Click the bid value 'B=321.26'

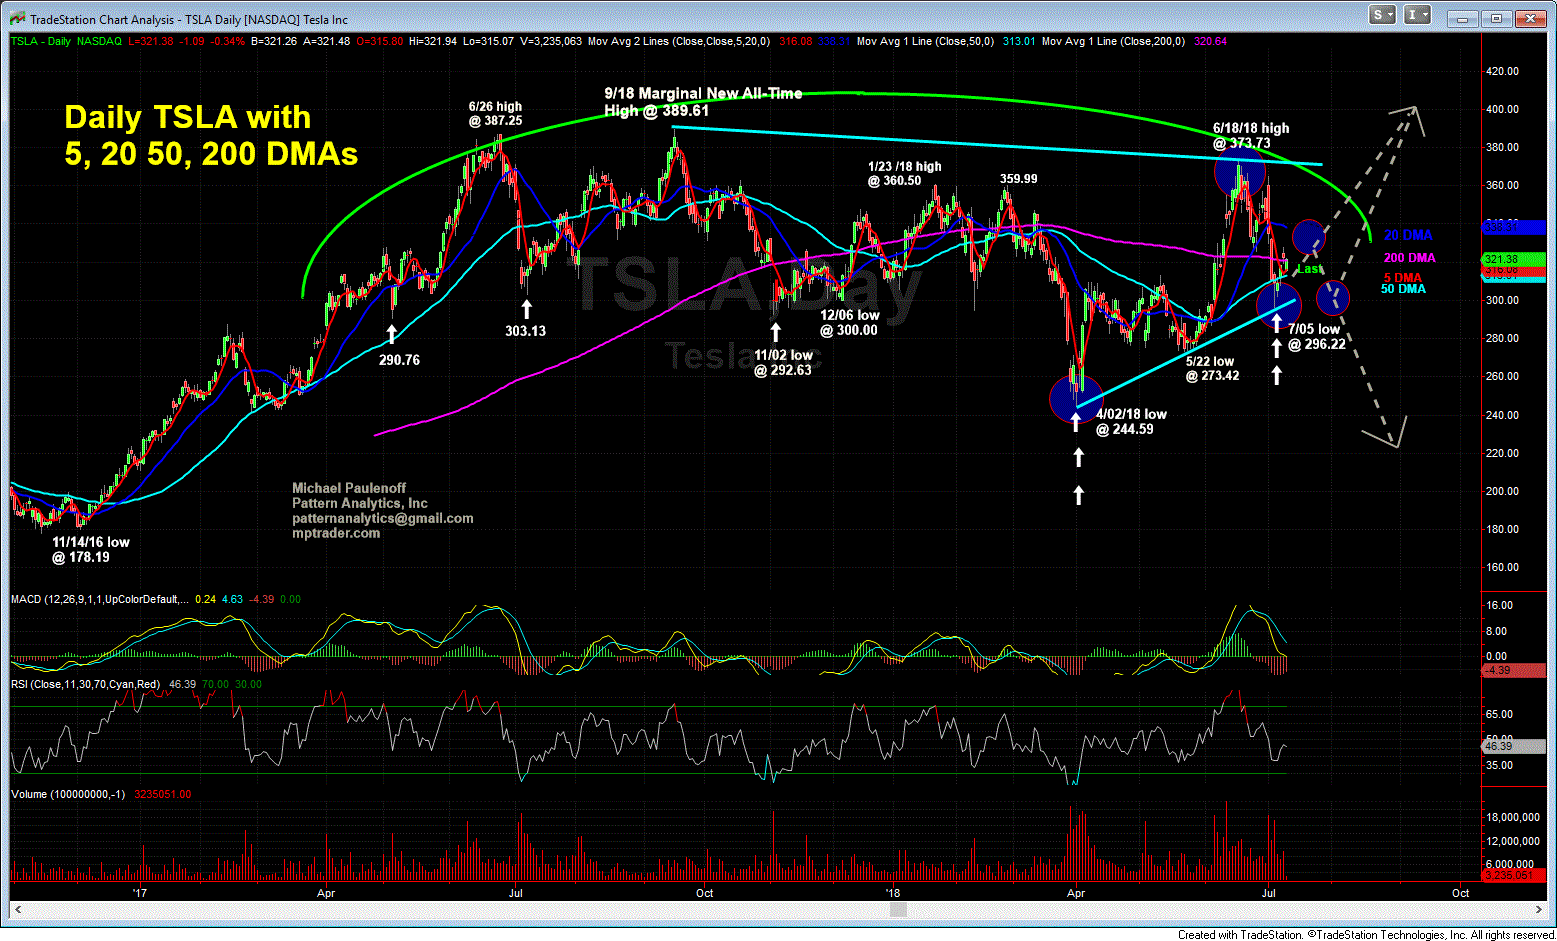274,41
